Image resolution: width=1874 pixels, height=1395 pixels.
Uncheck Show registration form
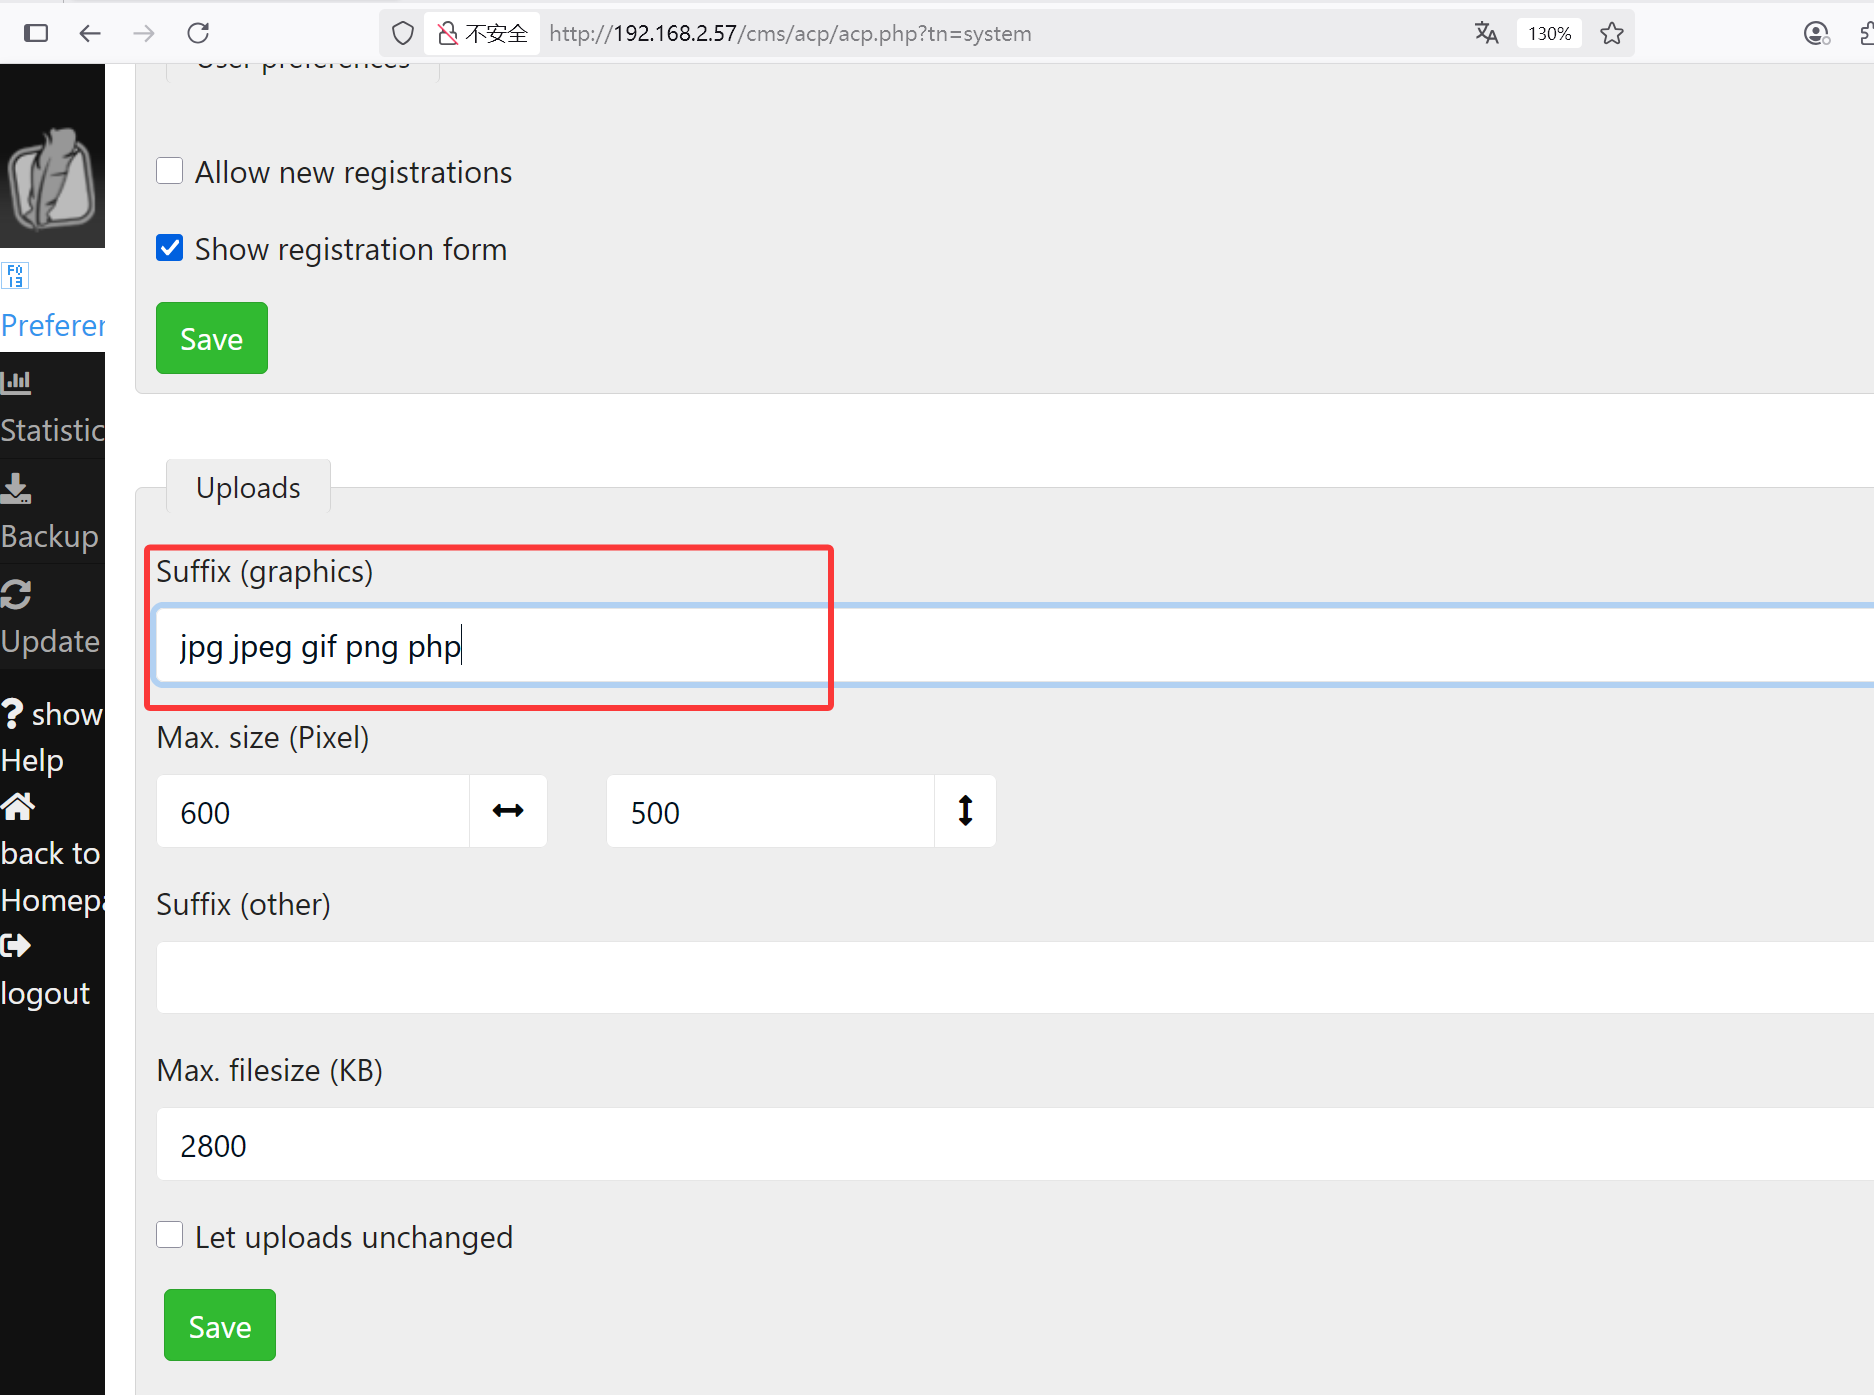(x=170, y=248)
